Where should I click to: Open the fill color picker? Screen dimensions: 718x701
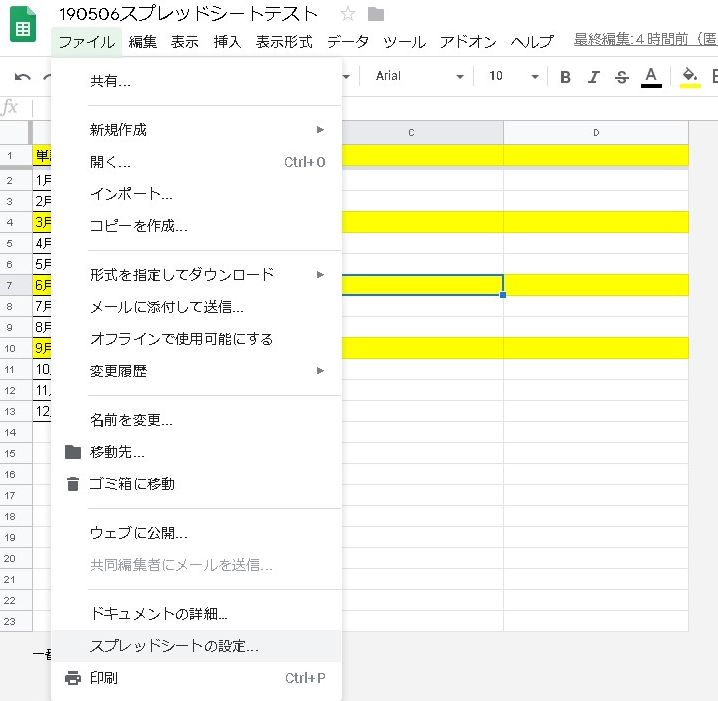[x=690, y=76]
